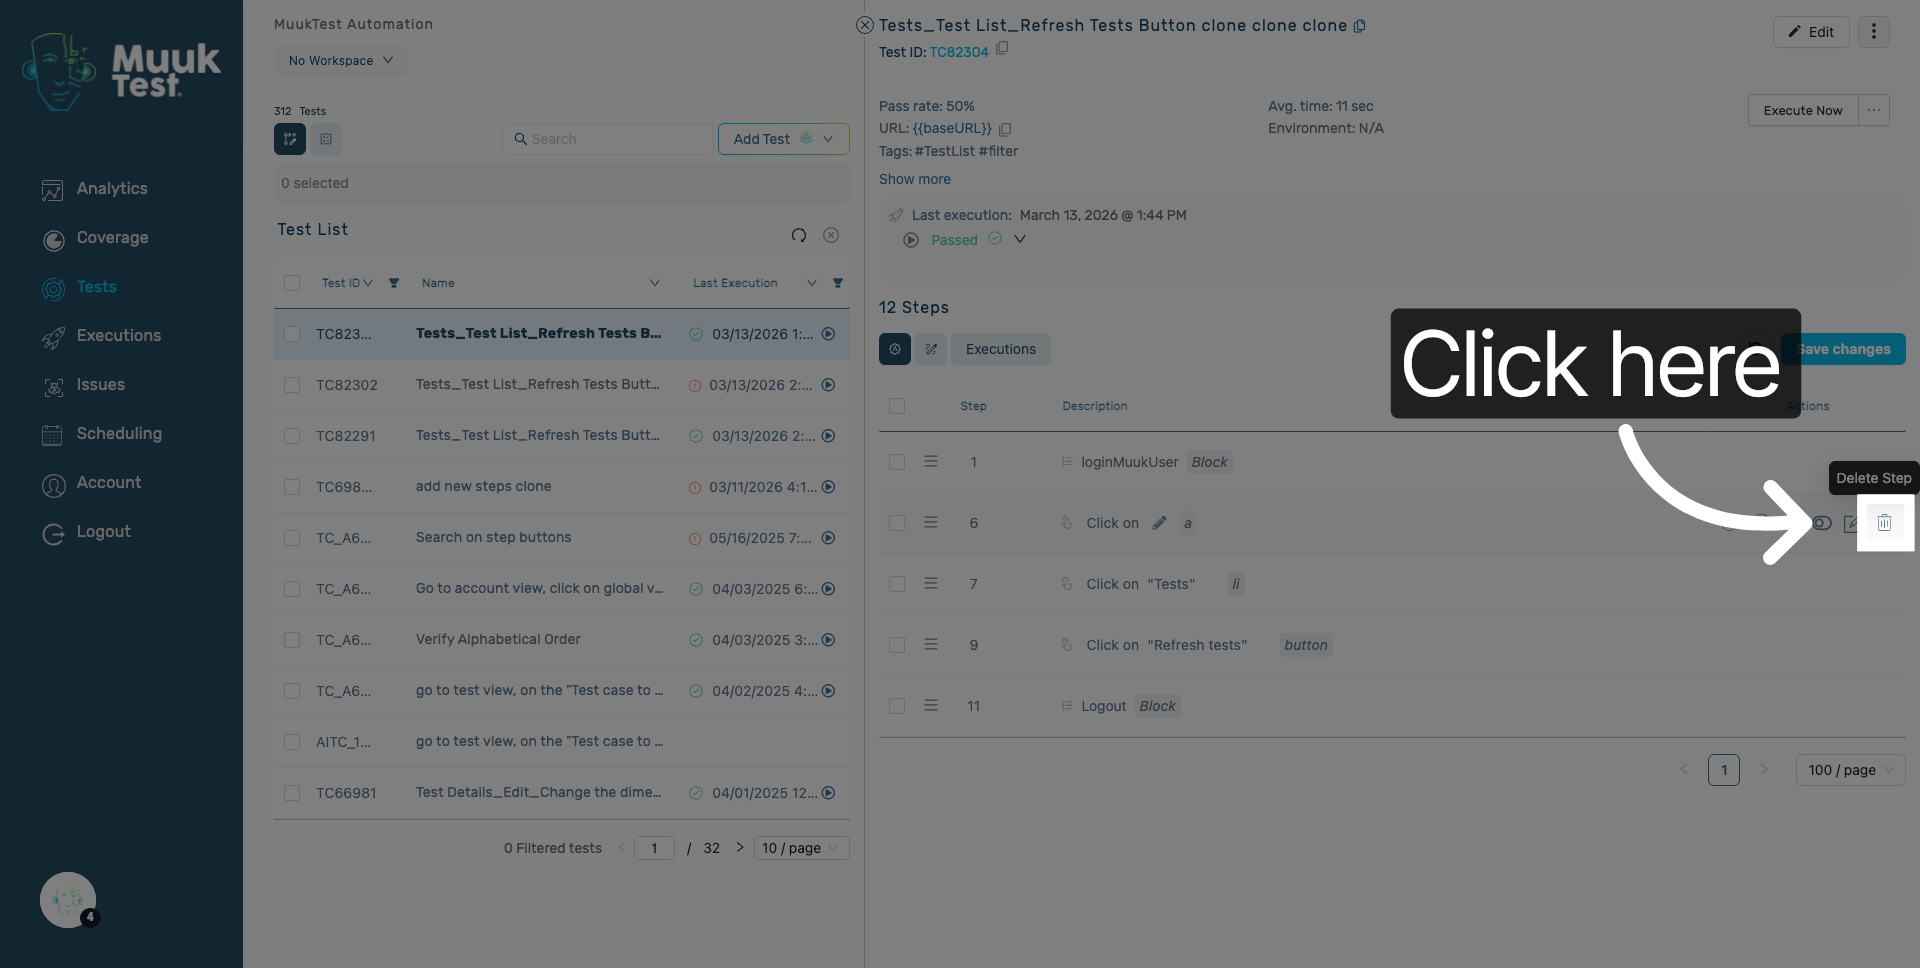Click the Show more link
The height and width of the screenshot is (968, 1920).
point(915,179)
